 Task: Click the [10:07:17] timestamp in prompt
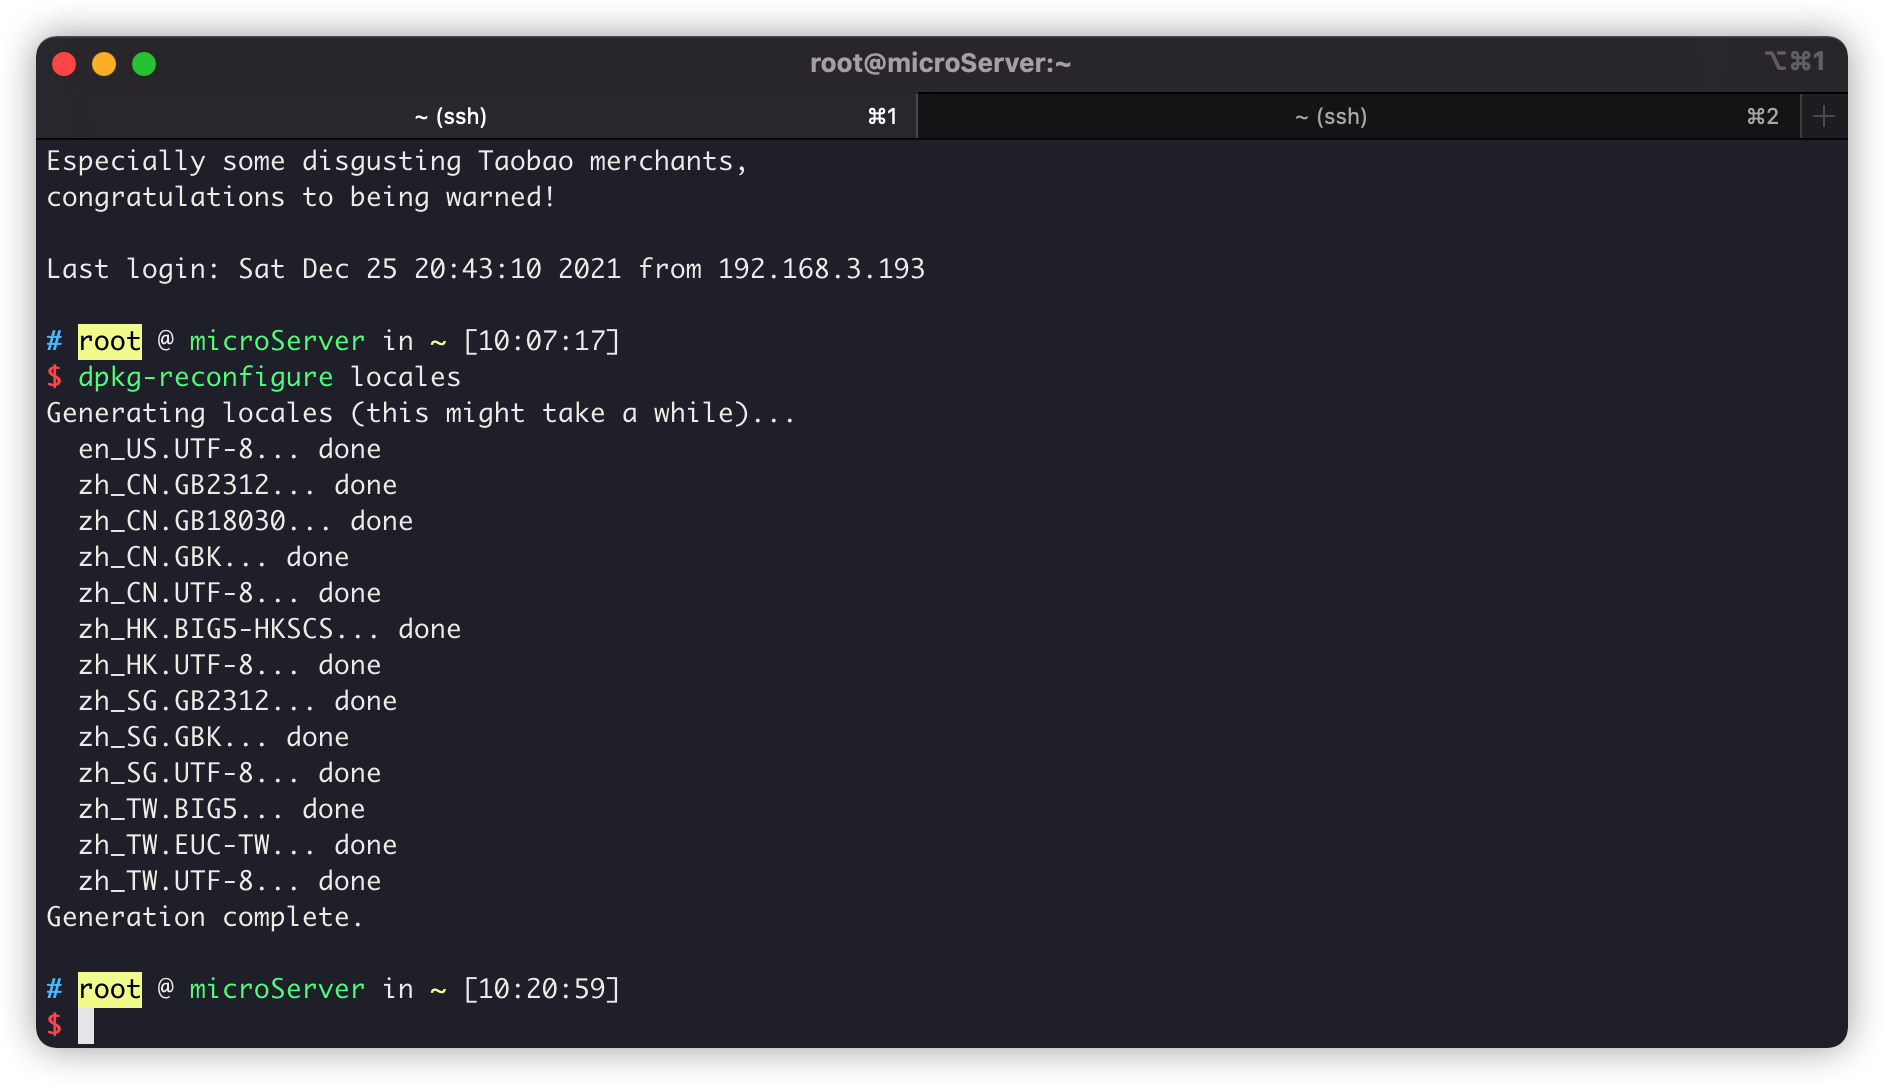pyautogui.click(x=541, y=341)
